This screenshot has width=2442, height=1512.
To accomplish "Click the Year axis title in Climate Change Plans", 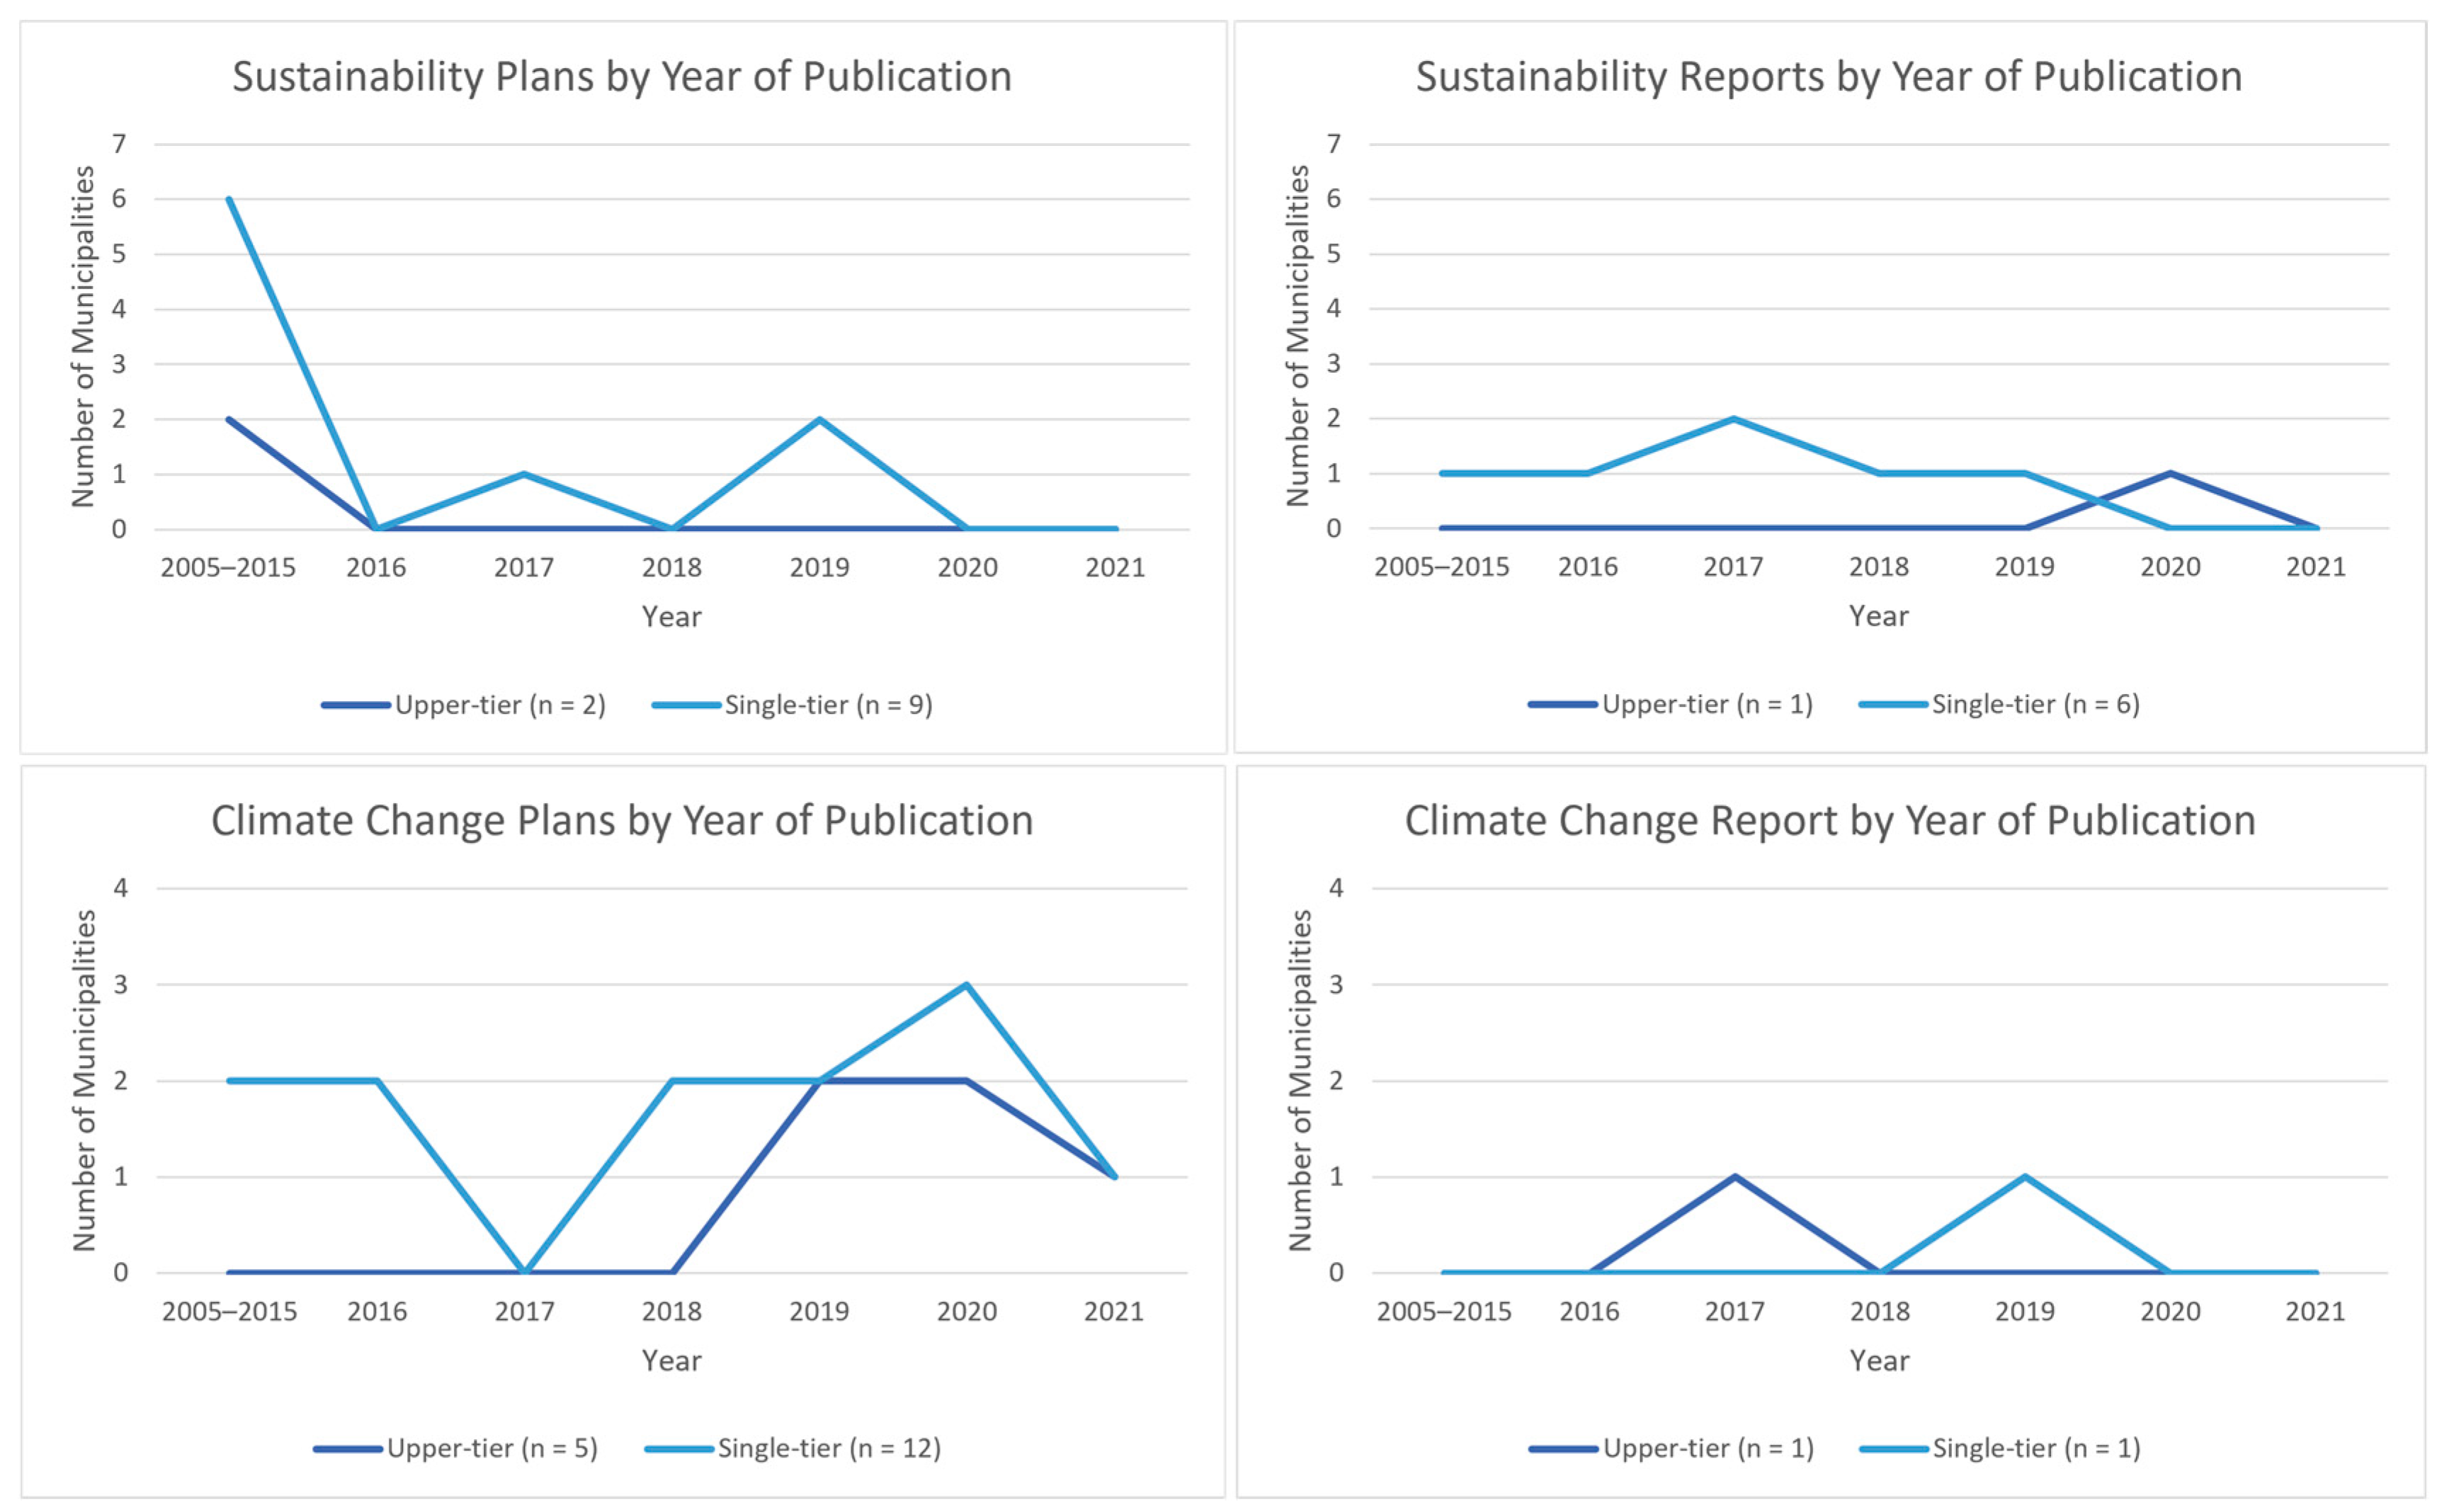I will coord(671,1361).
